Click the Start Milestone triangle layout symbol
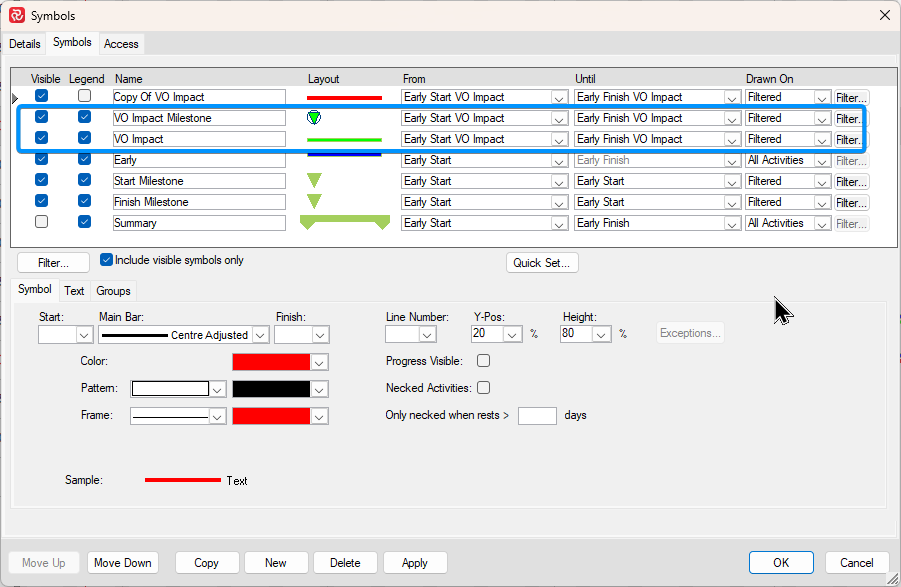The height and width of the screenshot is (587, 901). [314, 181]
